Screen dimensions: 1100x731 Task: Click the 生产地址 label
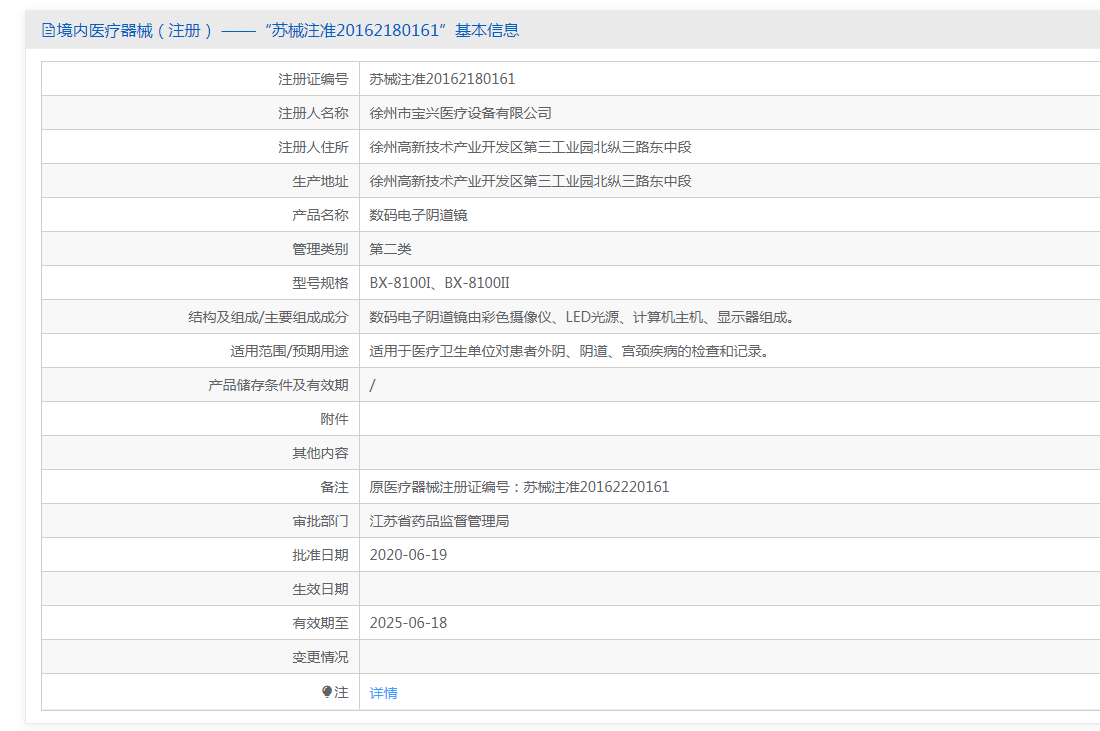[x=320, y=181]
